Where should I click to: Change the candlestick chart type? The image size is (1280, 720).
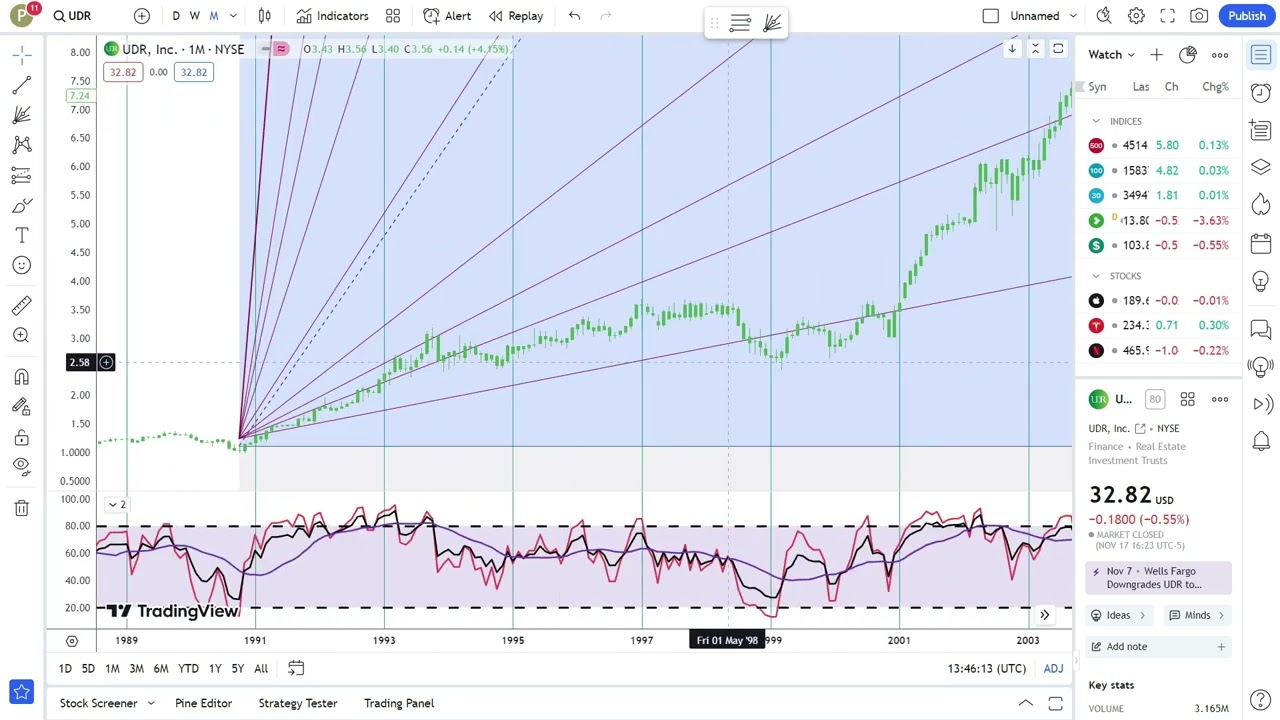pyautogui.click(x=265, y=16)
